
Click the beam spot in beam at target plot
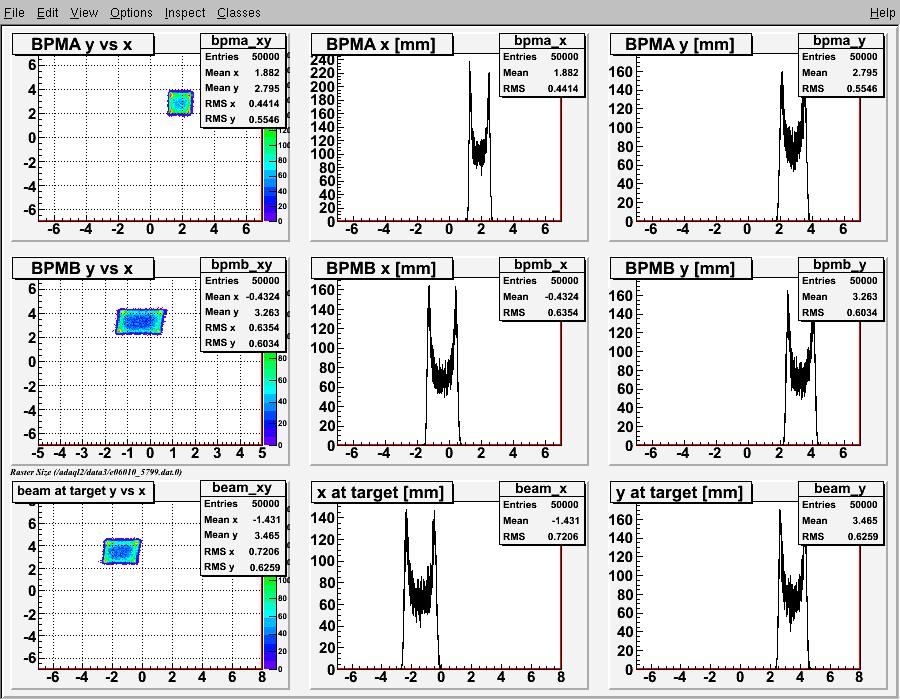click(x=121, y=551)
